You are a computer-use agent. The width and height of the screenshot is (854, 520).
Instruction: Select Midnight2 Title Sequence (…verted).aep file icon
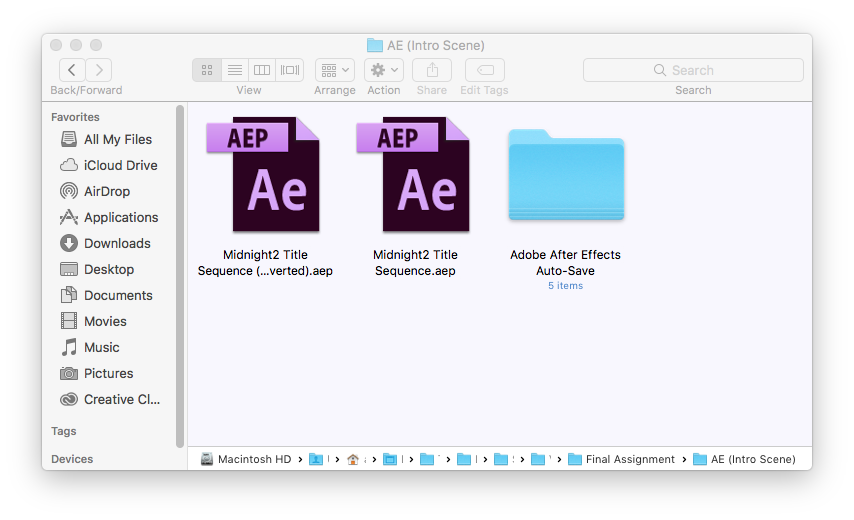click(263, 174)
